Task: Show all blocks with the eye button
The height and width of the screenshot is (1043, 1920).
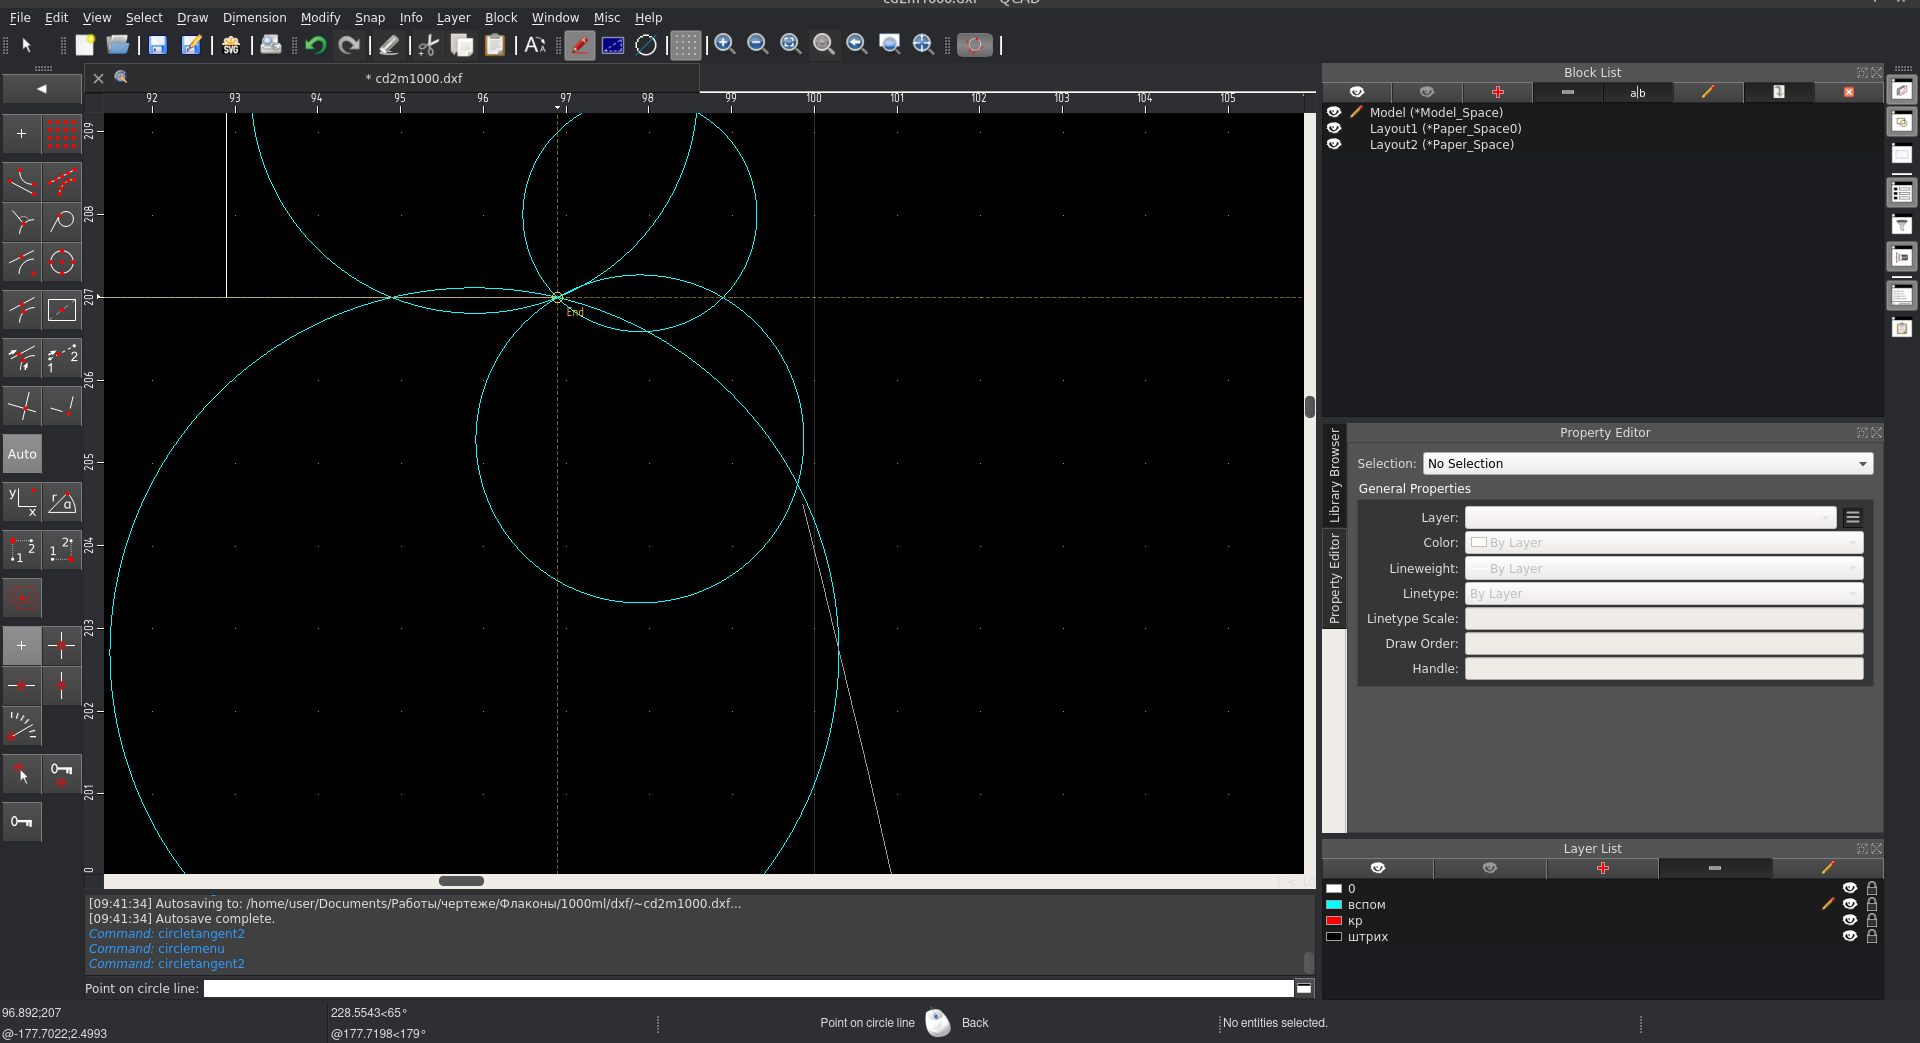Action: click(x=1356, y=92)
